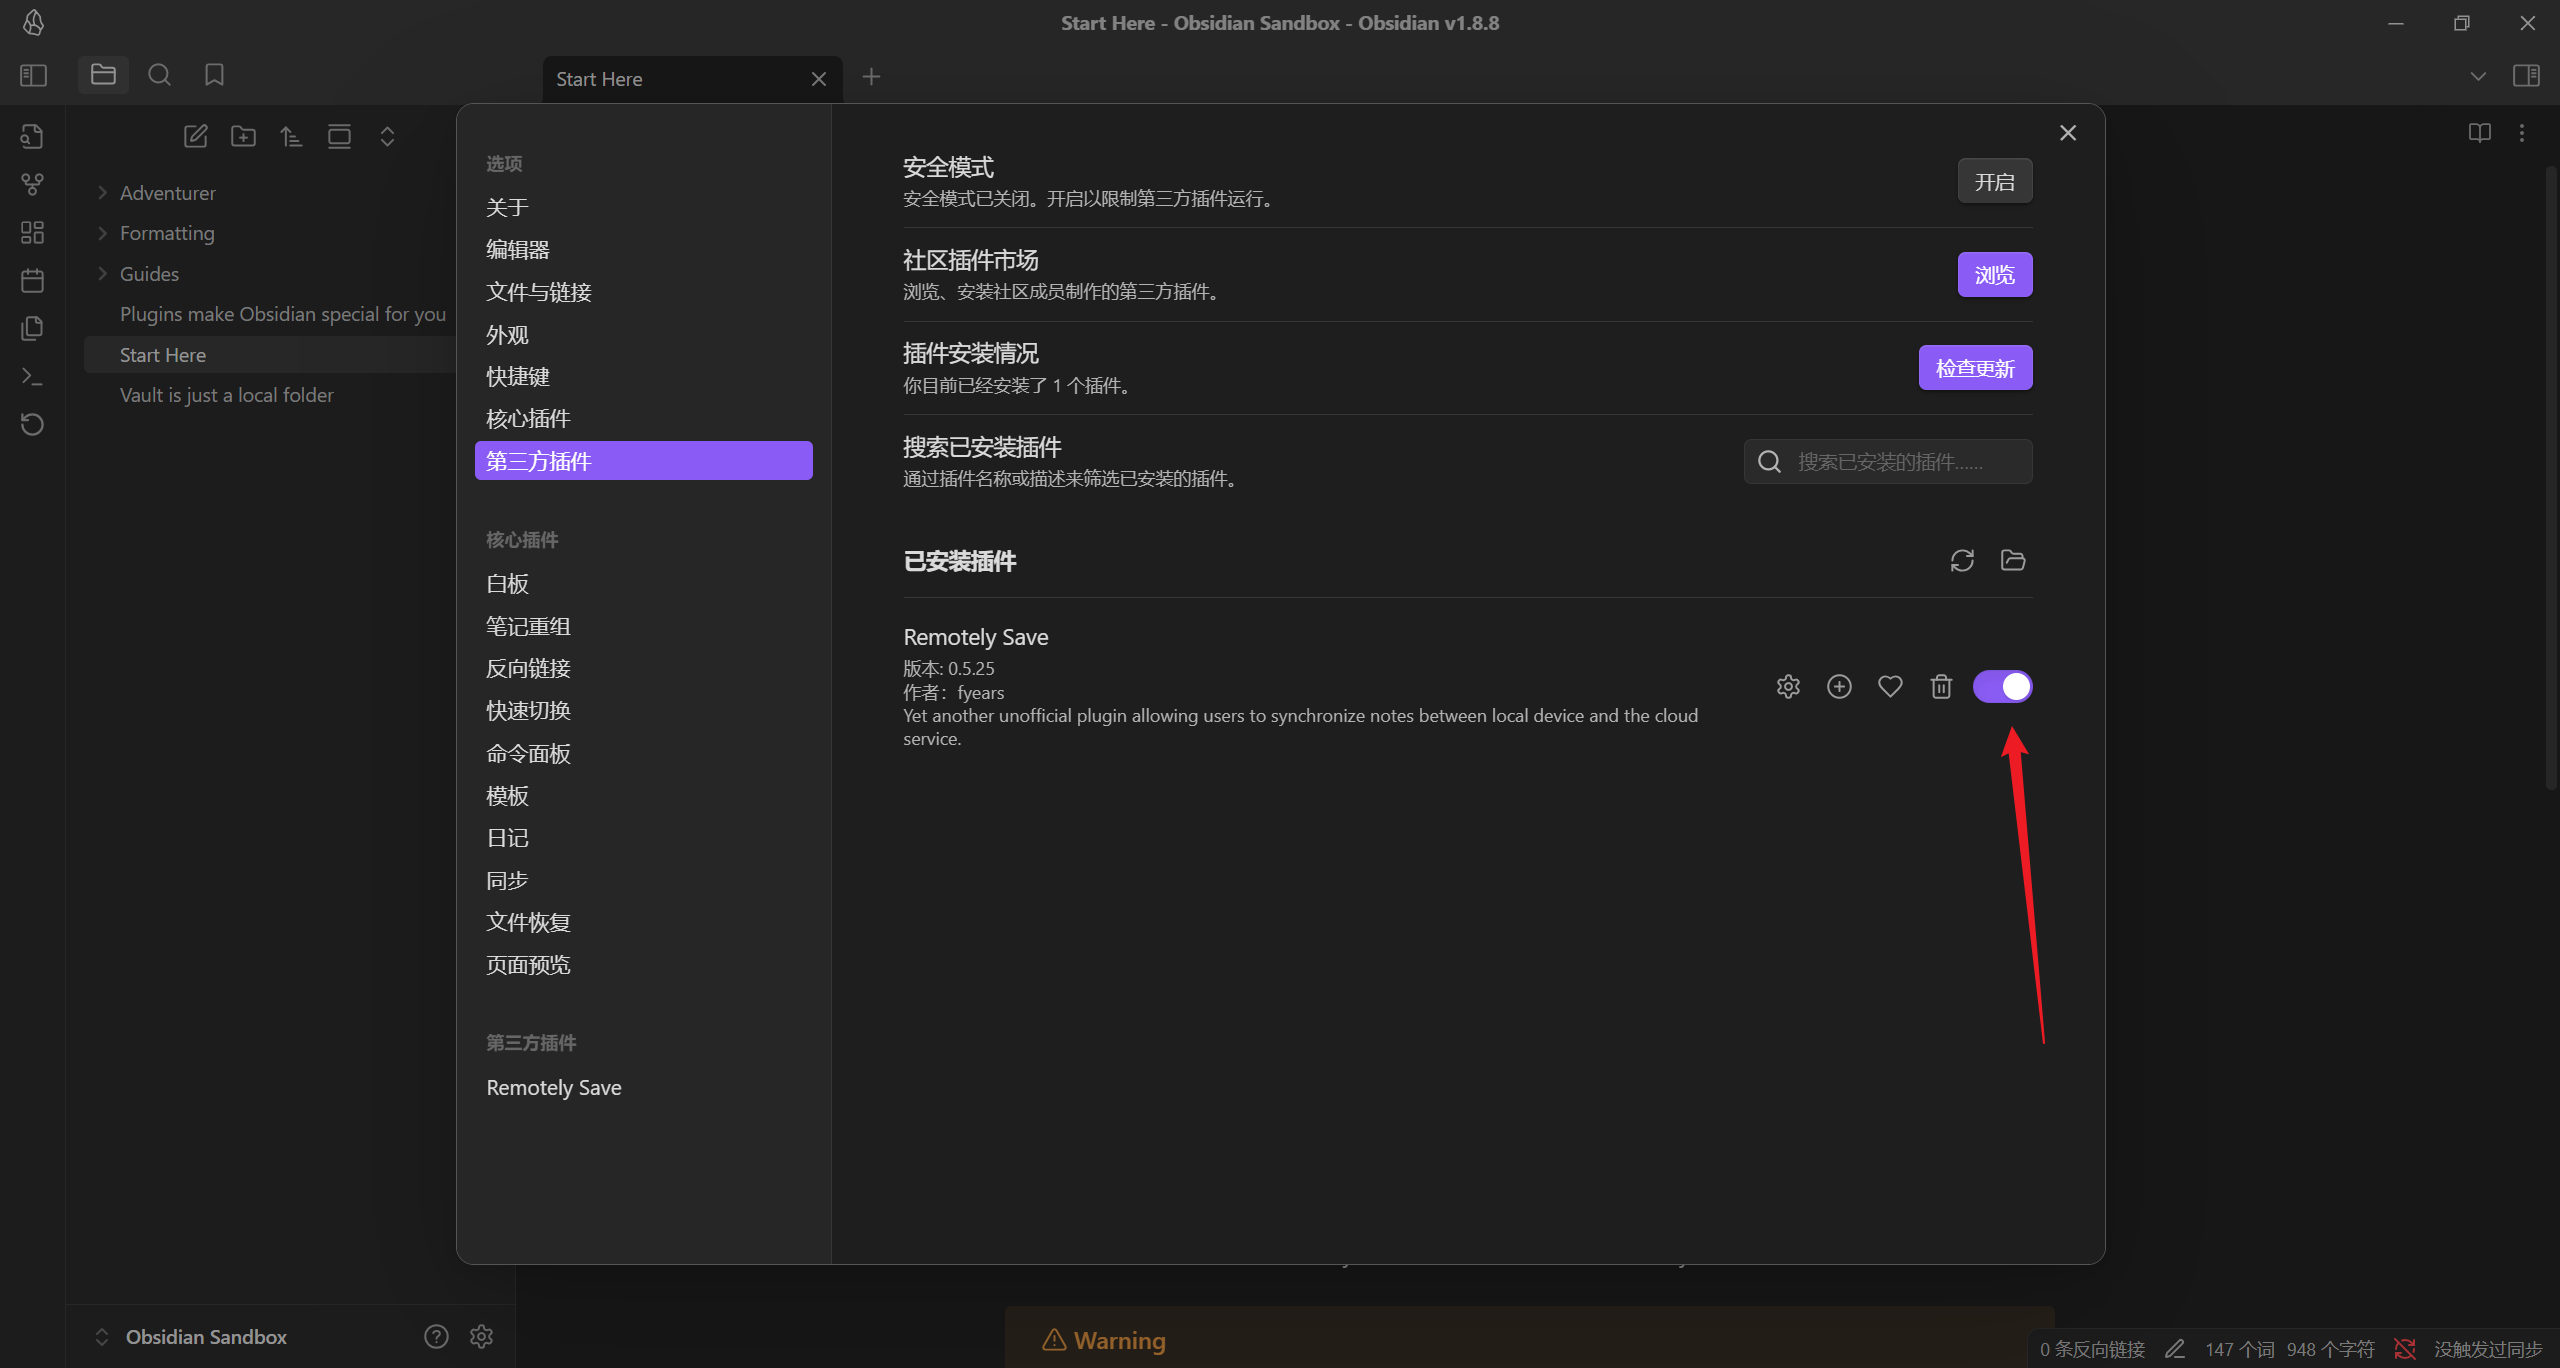Image resolution: width=2560 pixels, height=1368 pixels.
Task: Open note more options menu
Action: point(2522,133)
